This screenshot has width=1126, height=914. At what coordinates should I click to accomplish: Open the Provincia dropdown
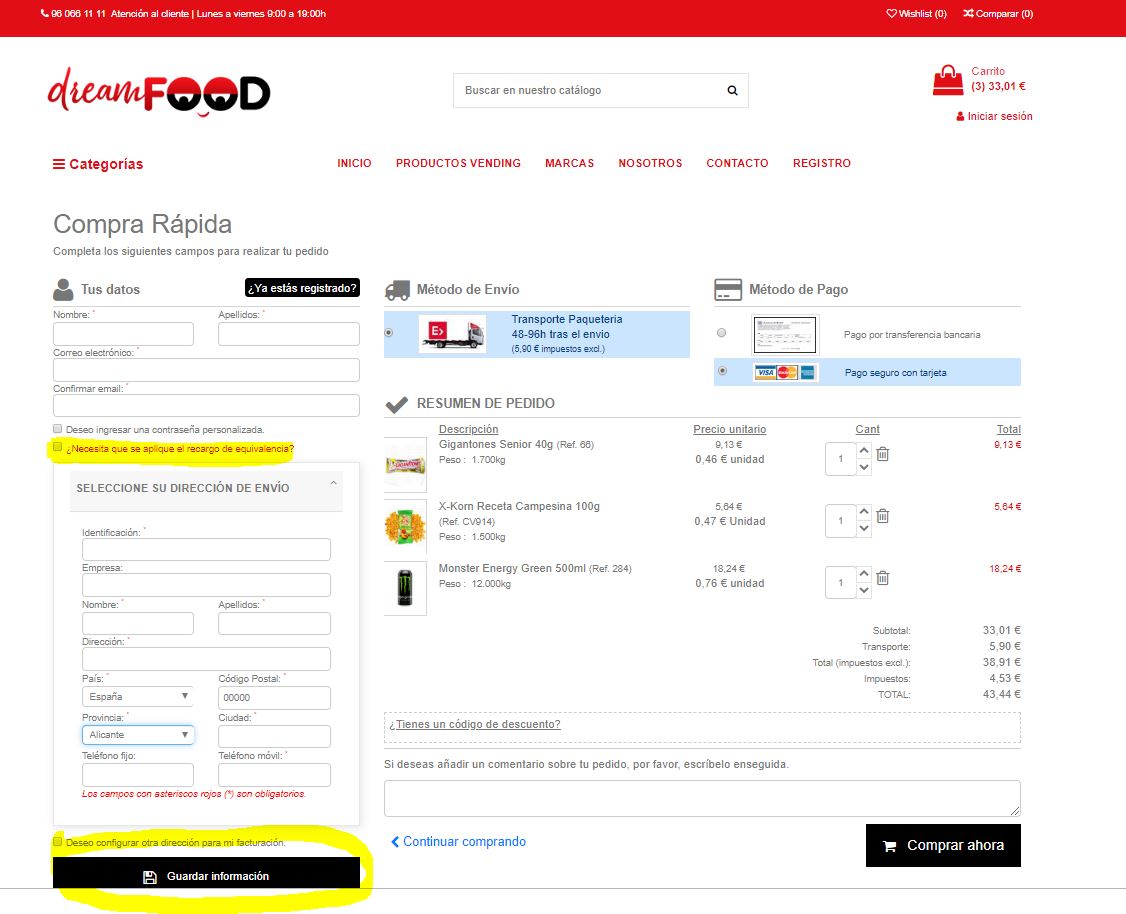[x=138, y=735]
